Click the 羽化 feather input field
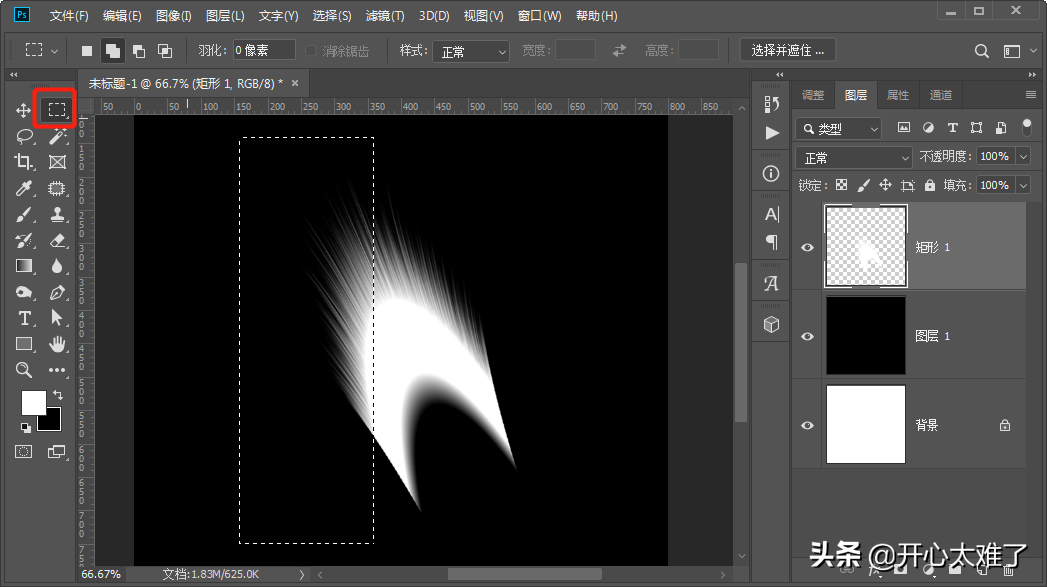Screen dimensions: 1047x587 (264, 50)
